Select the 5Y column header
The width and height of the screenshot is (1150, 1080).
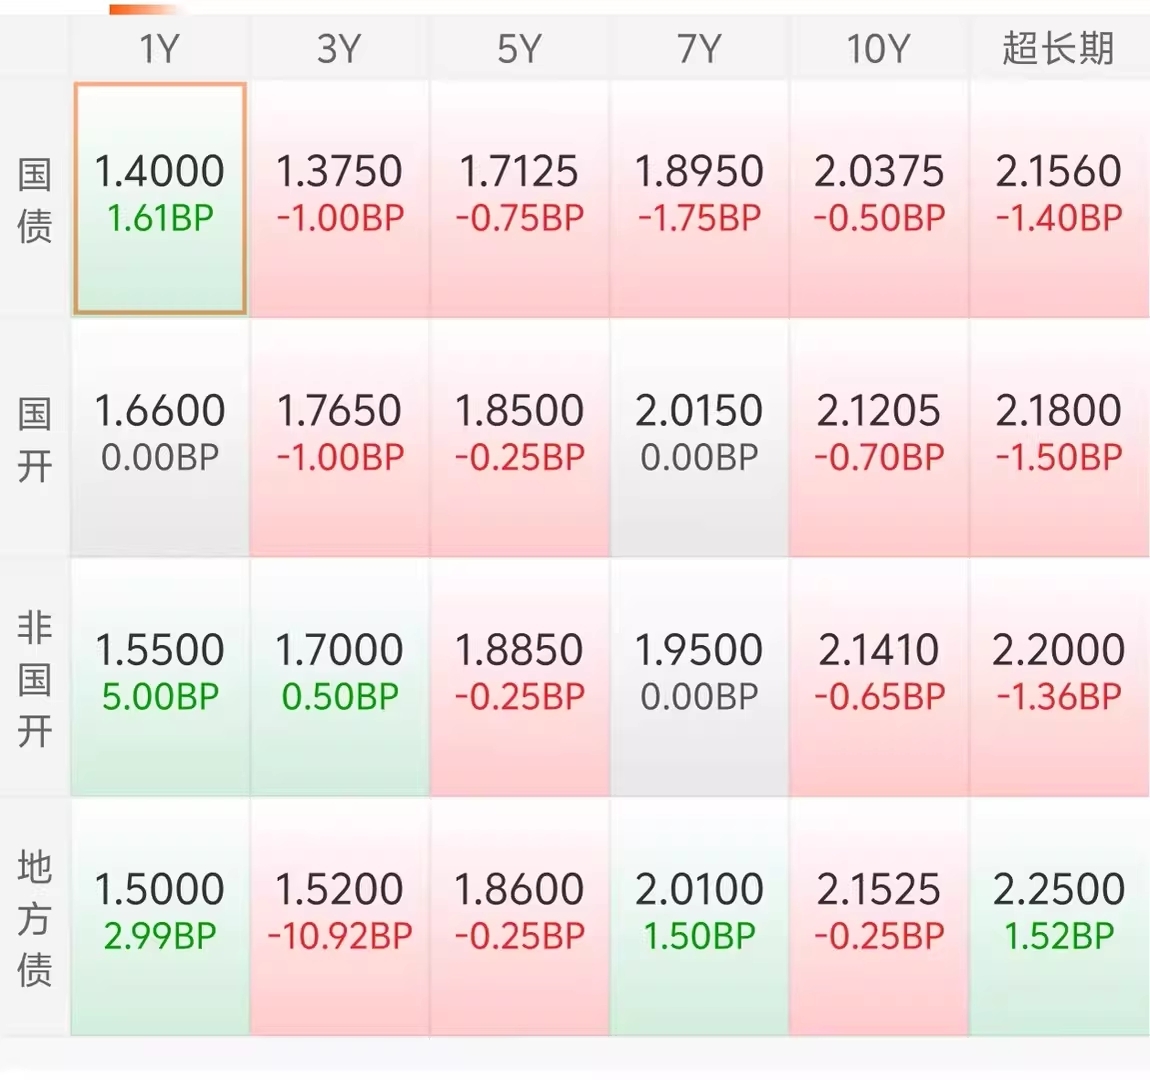[x=519, y=49]
